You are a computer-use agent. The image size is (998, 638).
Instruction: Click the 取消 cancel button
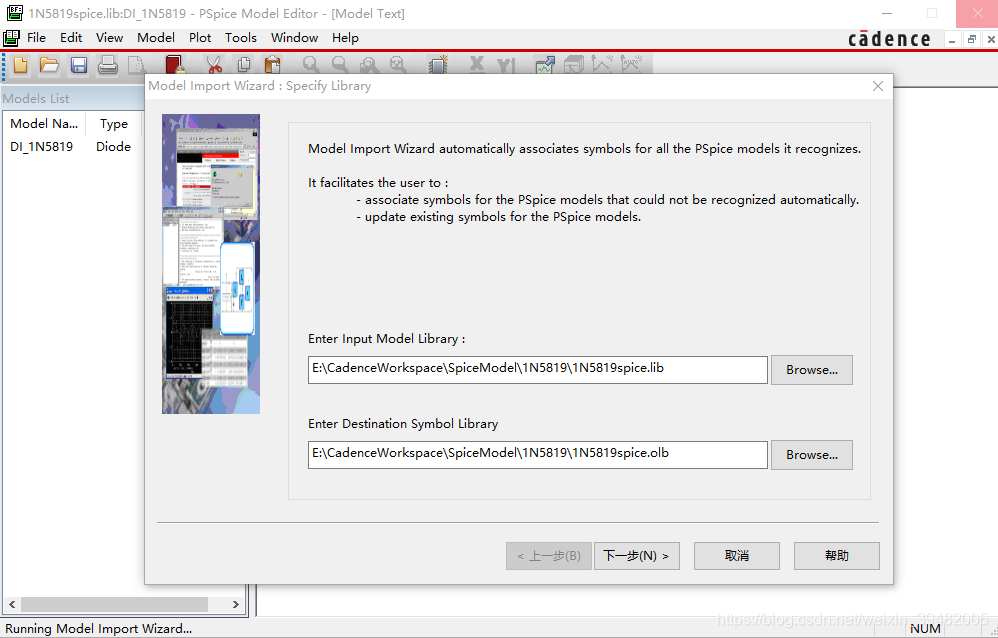(736, 556)
